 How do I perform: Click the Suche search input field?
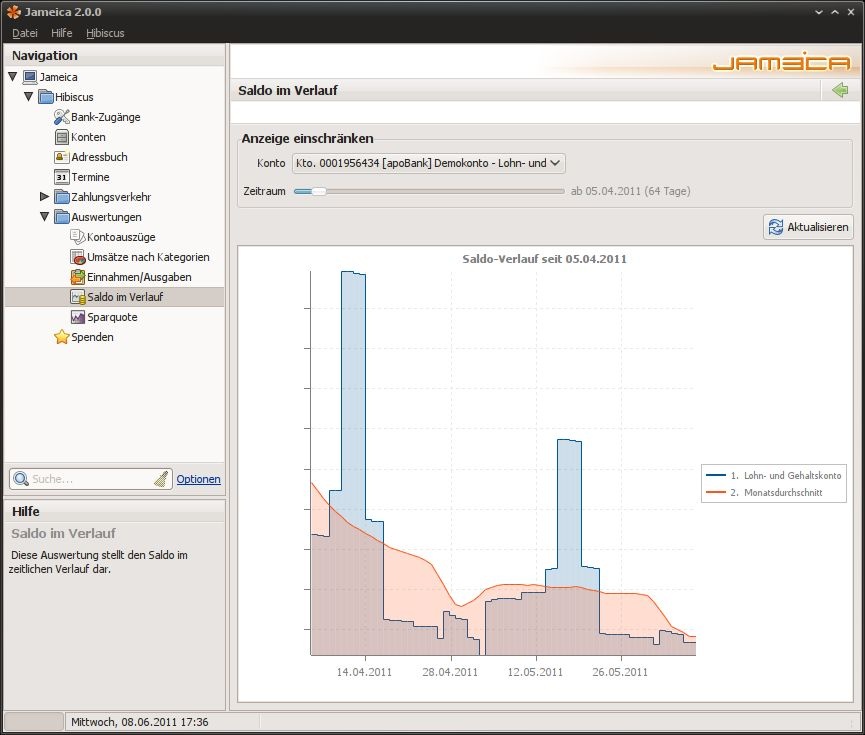pos(91,479)
